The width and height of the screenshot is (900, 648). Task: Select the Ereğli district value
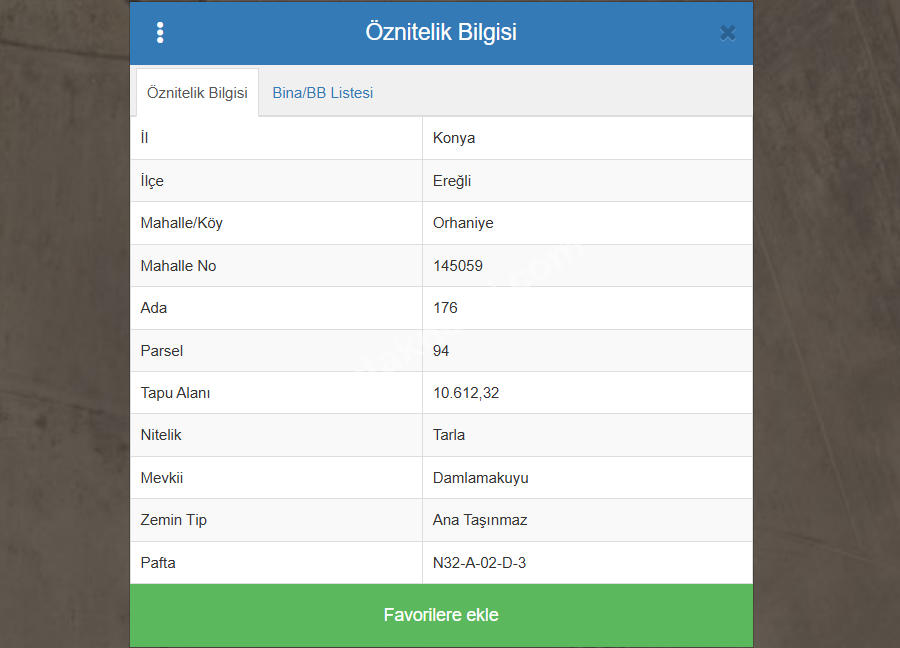(452, 181)
